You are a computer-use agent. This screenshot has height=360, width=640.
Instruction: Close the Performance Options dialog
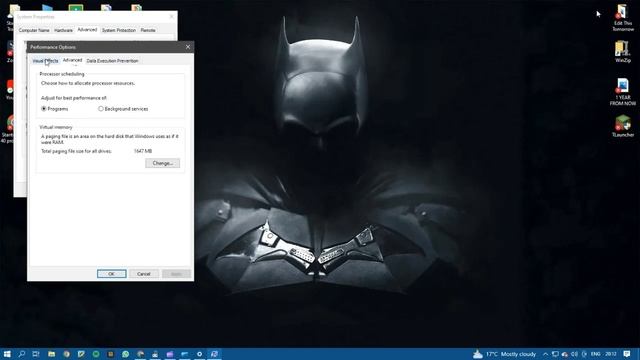(x=188, y=47)
